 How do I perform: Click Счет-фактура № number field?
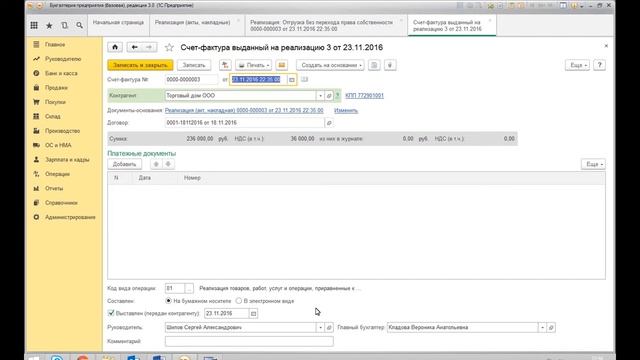191,80
